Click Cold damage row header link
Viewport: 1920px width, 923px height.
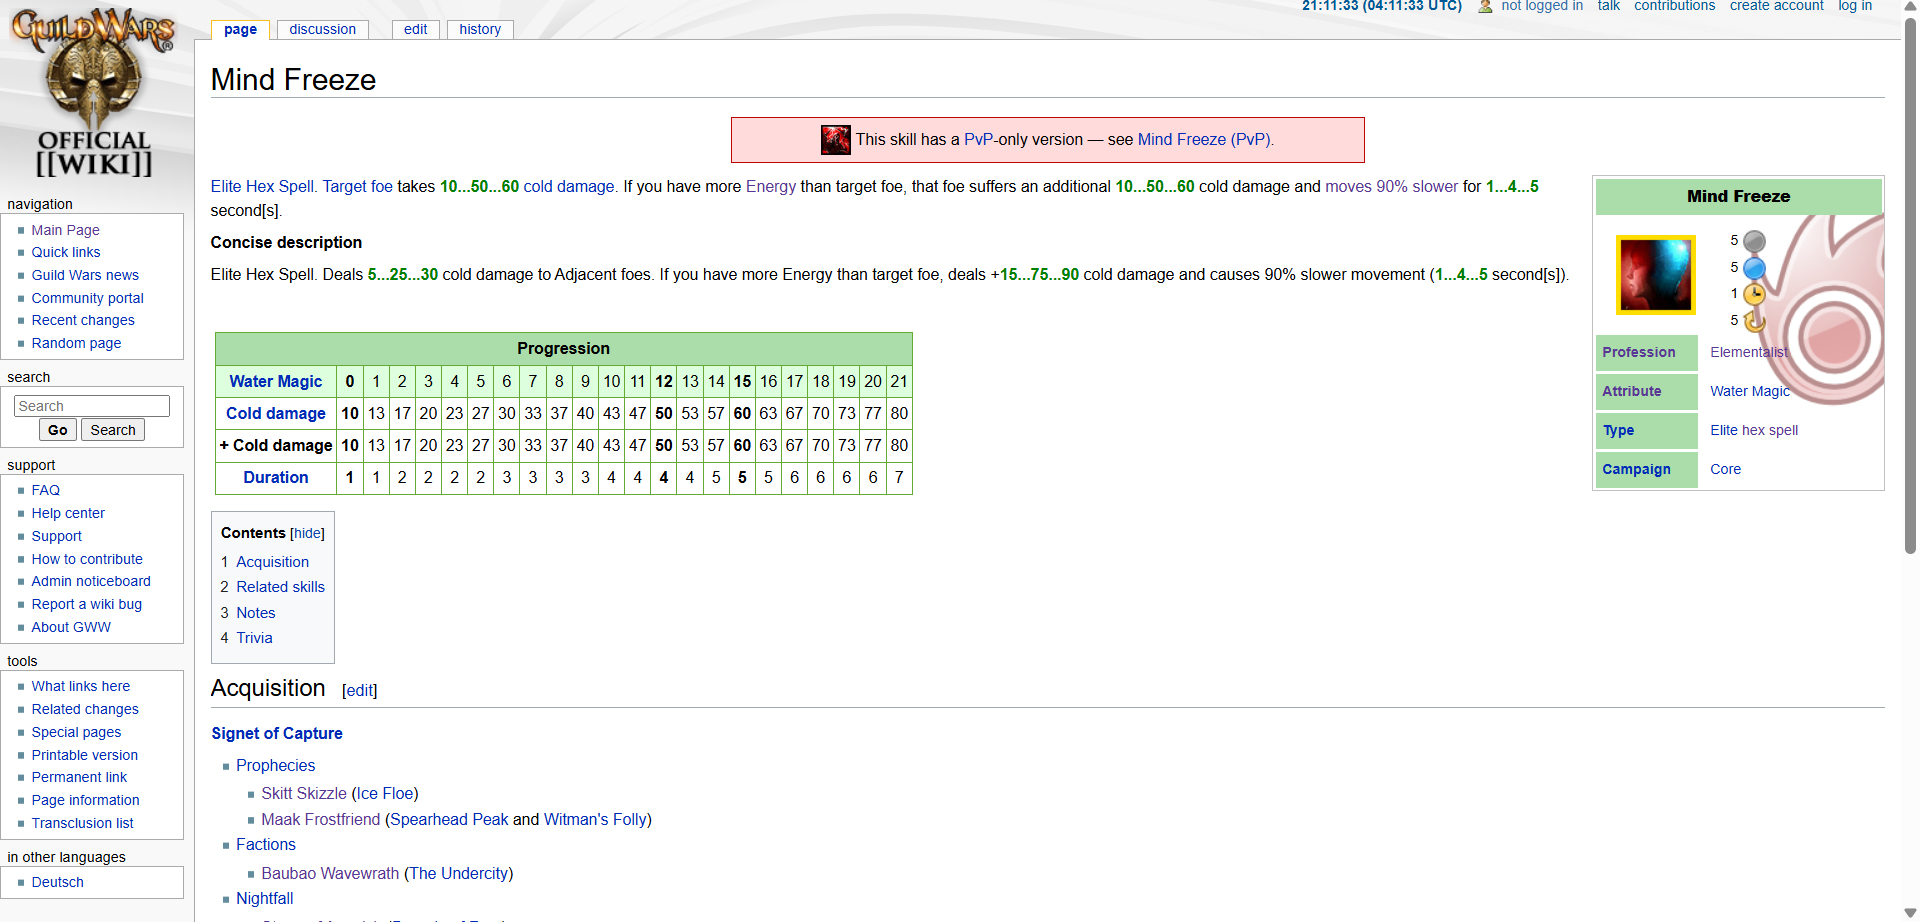(276, 413)
